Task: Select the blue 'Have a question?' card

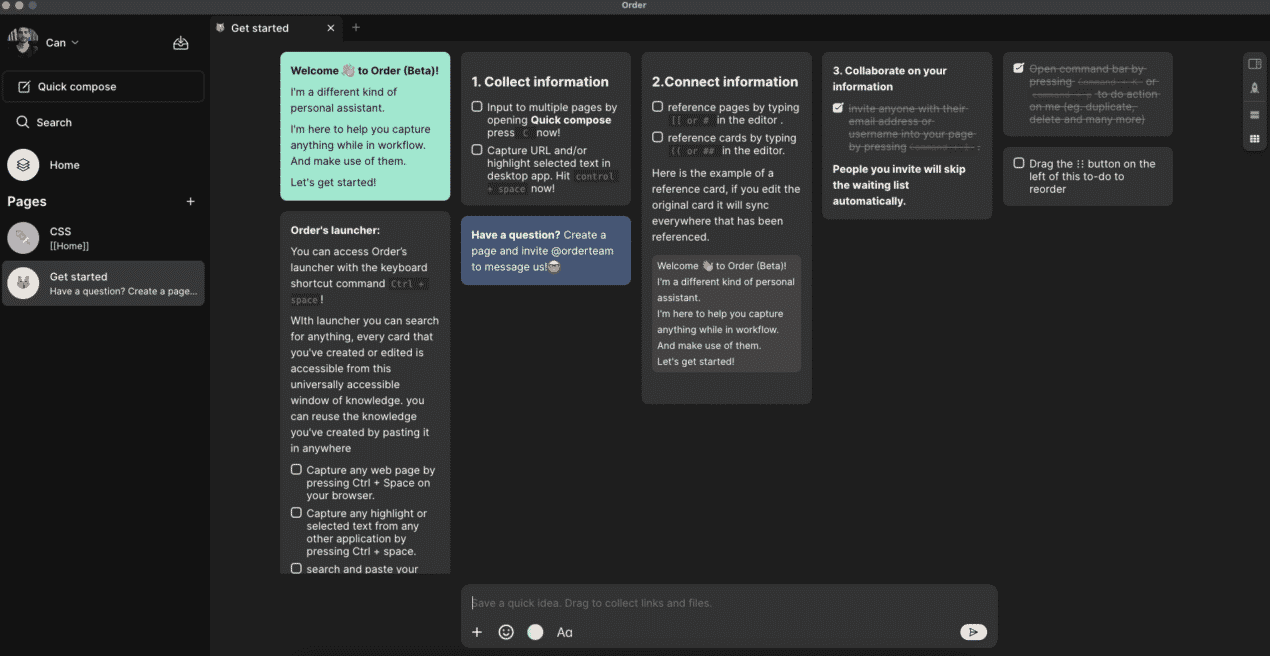Action: click(x=546, y=251)
